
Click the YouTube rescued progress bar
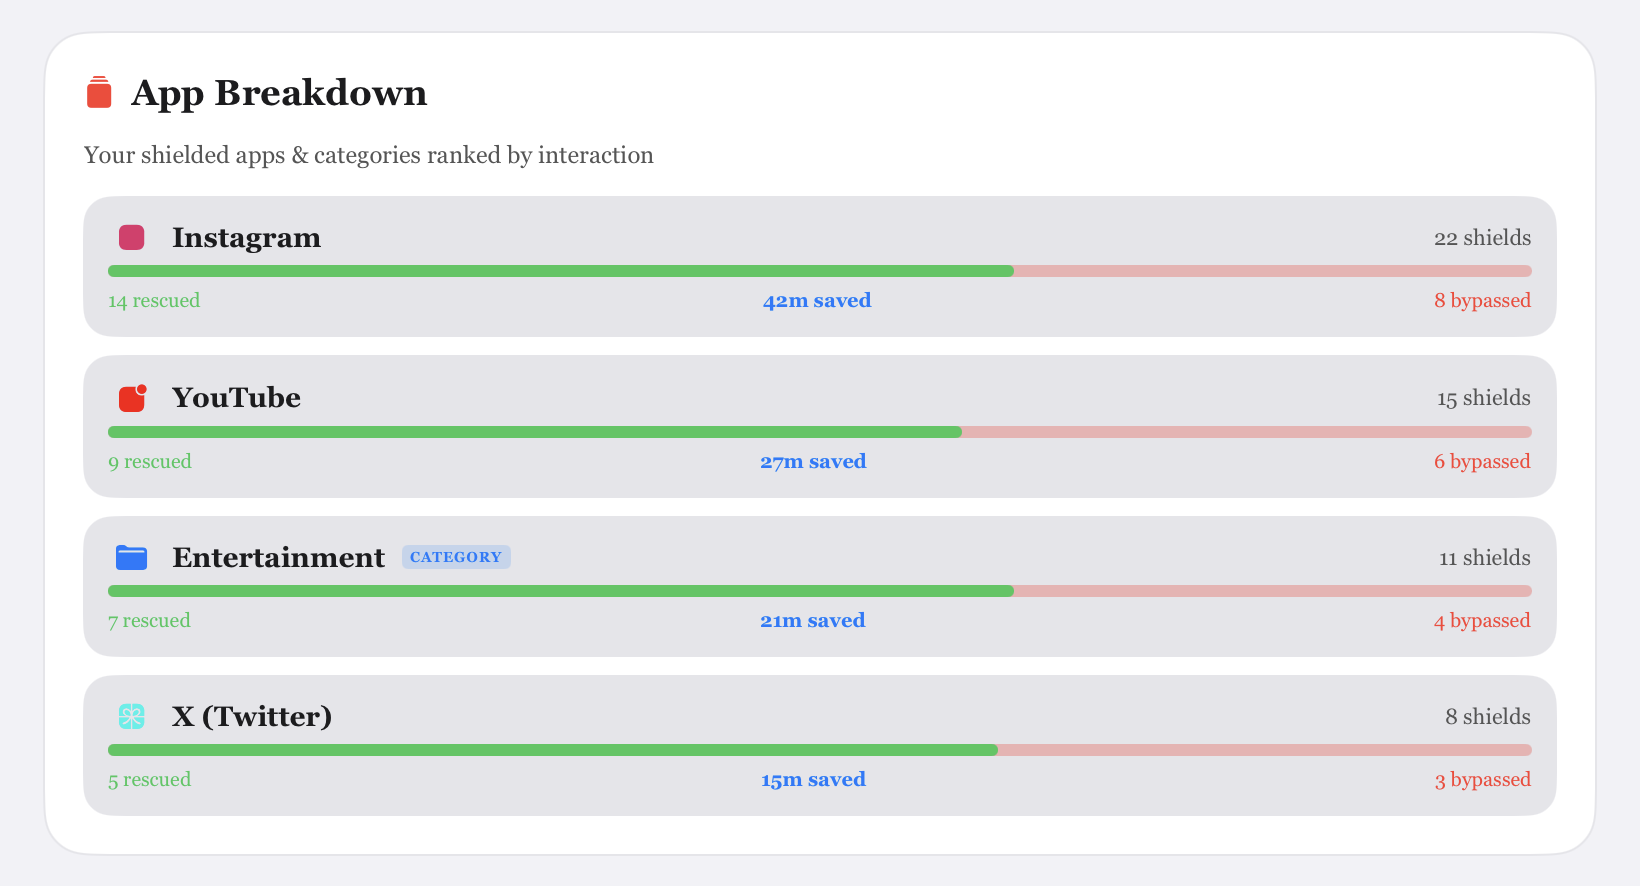click(535, 432)
